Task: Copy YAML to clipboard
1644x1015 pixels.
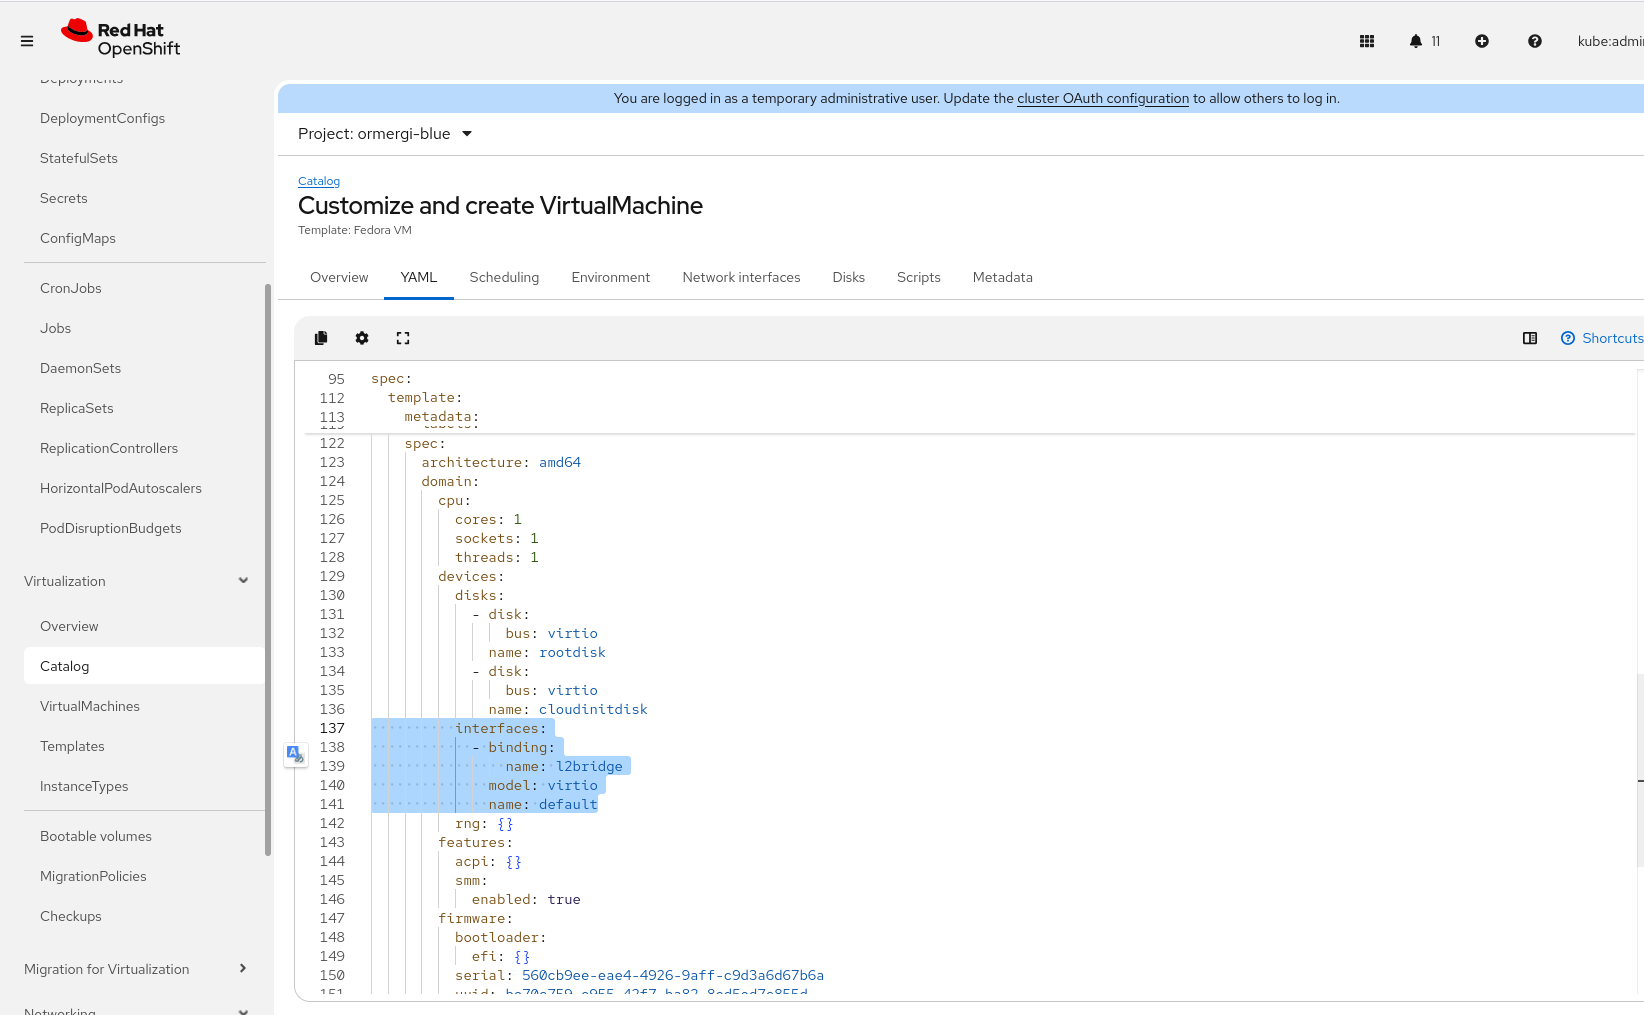Action: tap(321, 338)
